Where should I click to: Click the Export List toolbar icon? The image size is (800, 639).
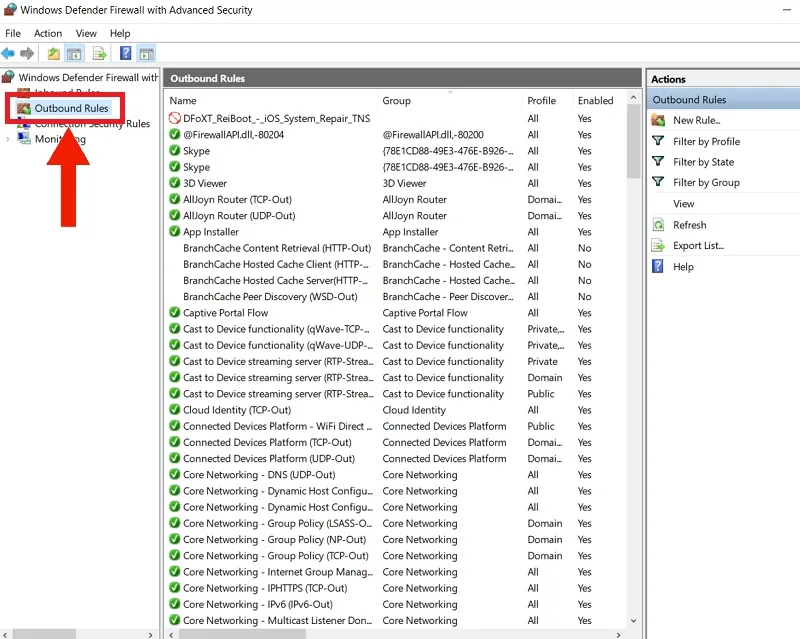tap(99, 53)
